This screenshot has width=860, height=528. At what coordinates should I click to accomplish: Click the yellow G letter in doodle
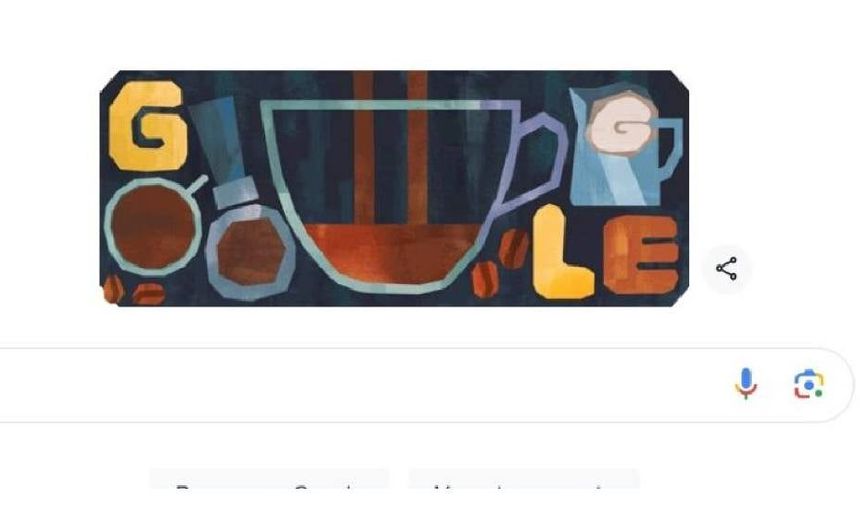(146, 126)
